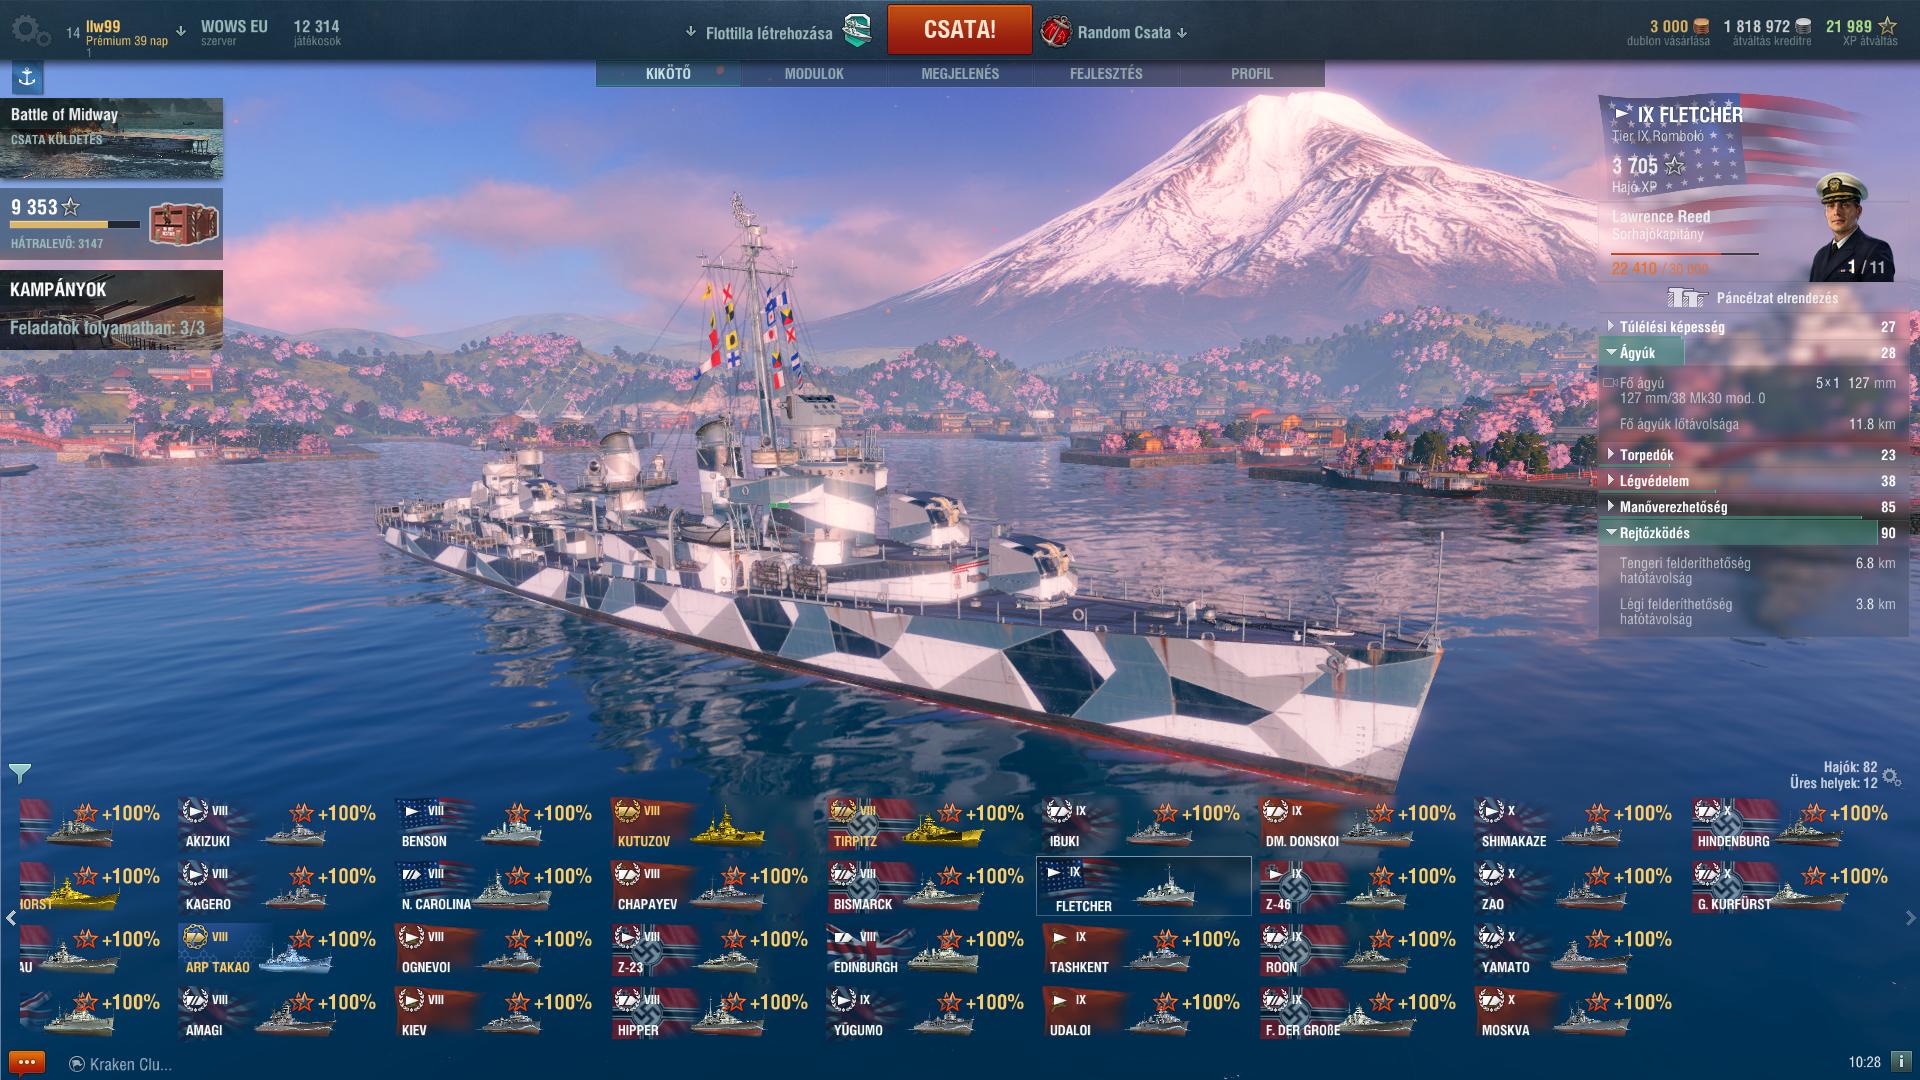This screenshot has height=1080, width=1920.
Task: Toggle the Manőverezhetőség section open
Action: point(1751,507)
